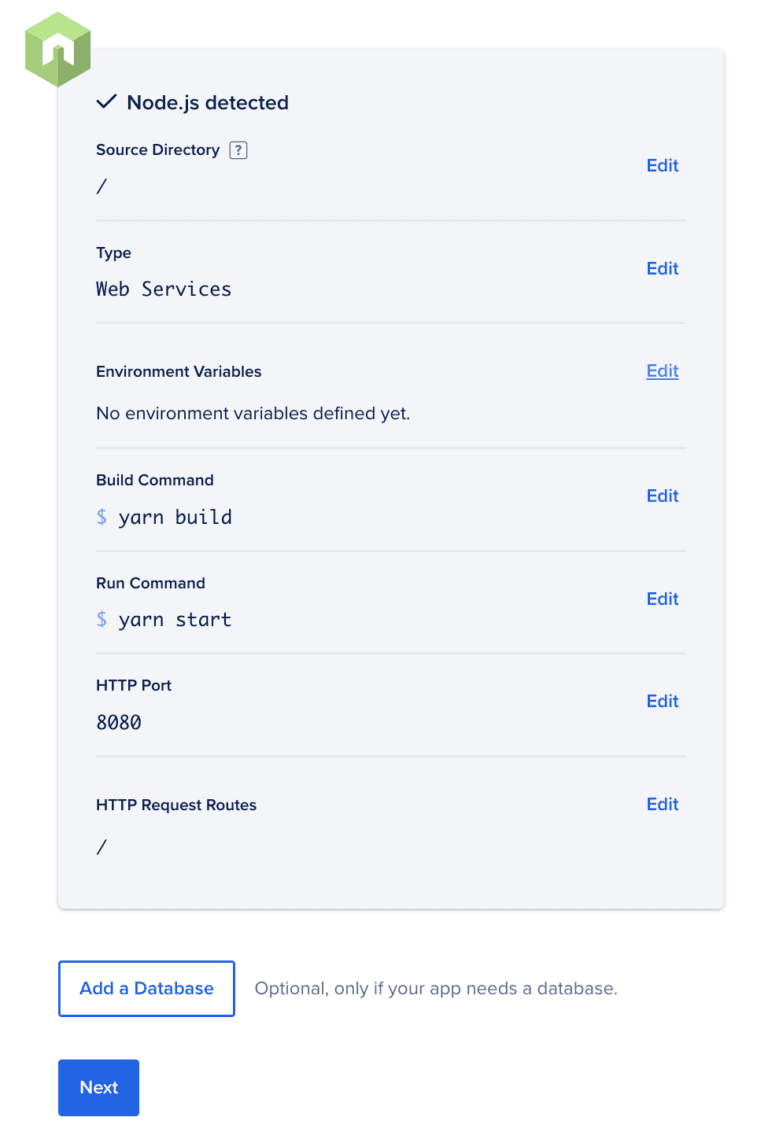Edit the Environment Variables section

tap(662, 371)
